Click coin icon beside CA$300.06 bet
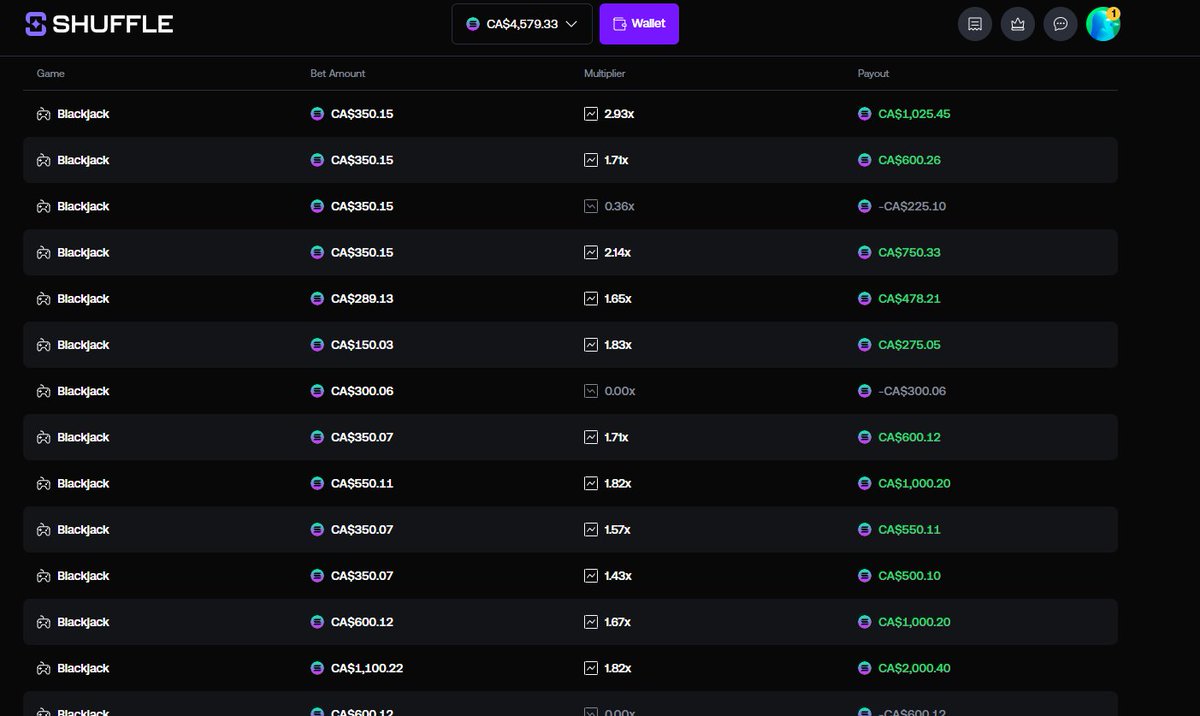The width and height of the screenshot is (1200, 716). click(x=318, y=391)
